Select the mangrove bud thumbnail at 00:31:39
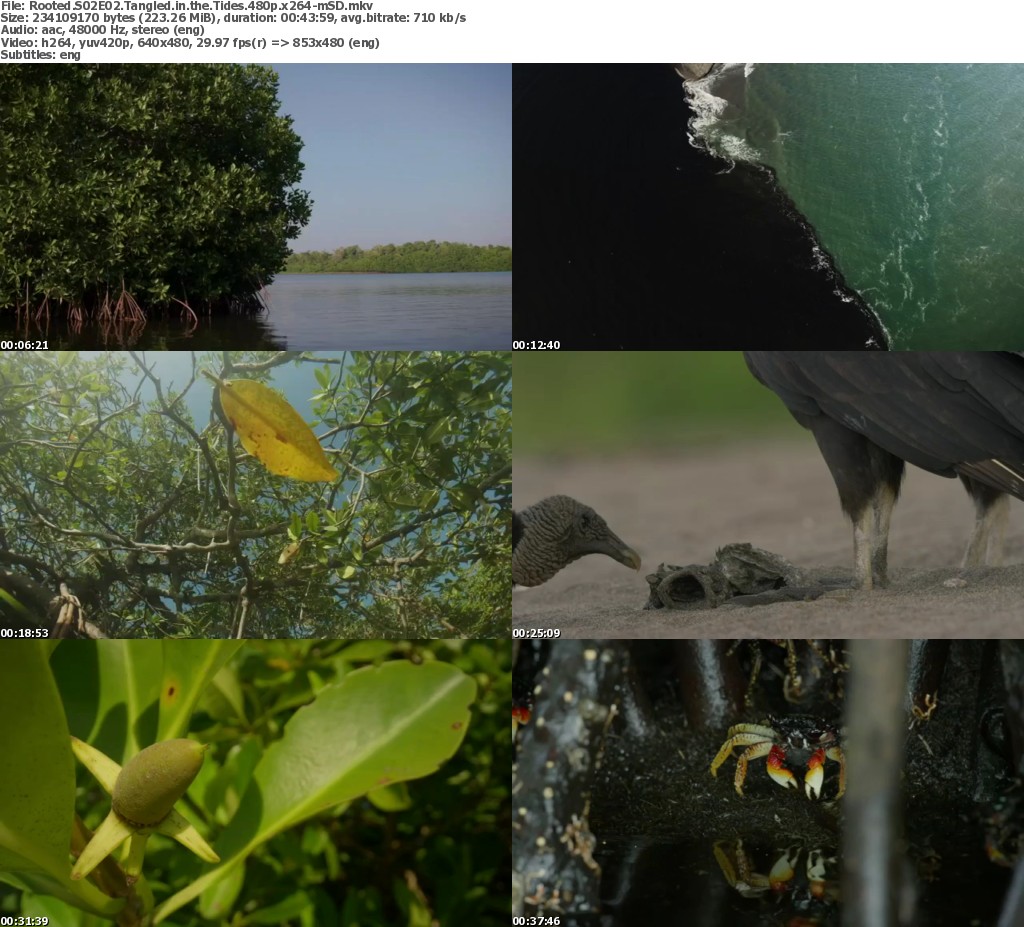Image resolution: width=1024 pixels, height=927 pixels. coord(256,782)
